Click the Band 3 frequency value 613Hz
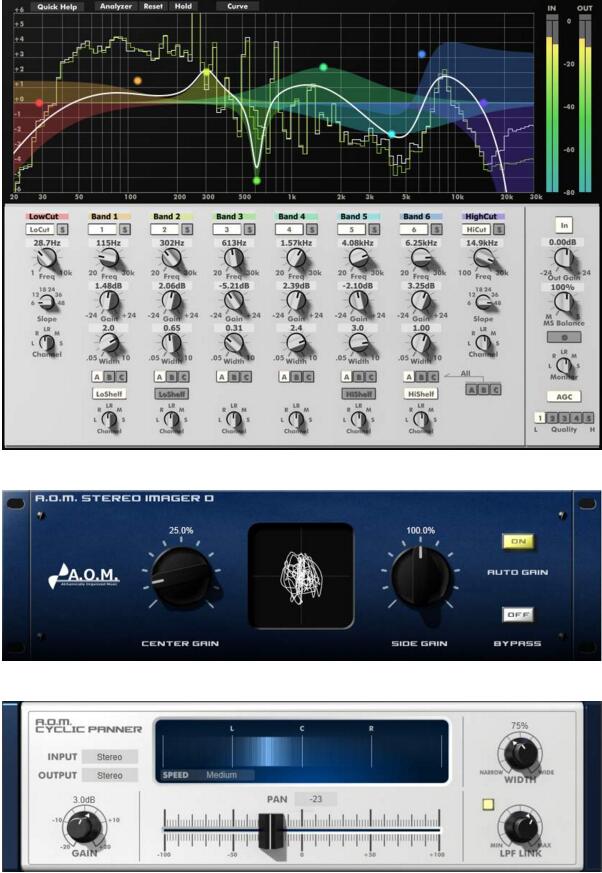 pyautogui.click(x=234, y=243)
